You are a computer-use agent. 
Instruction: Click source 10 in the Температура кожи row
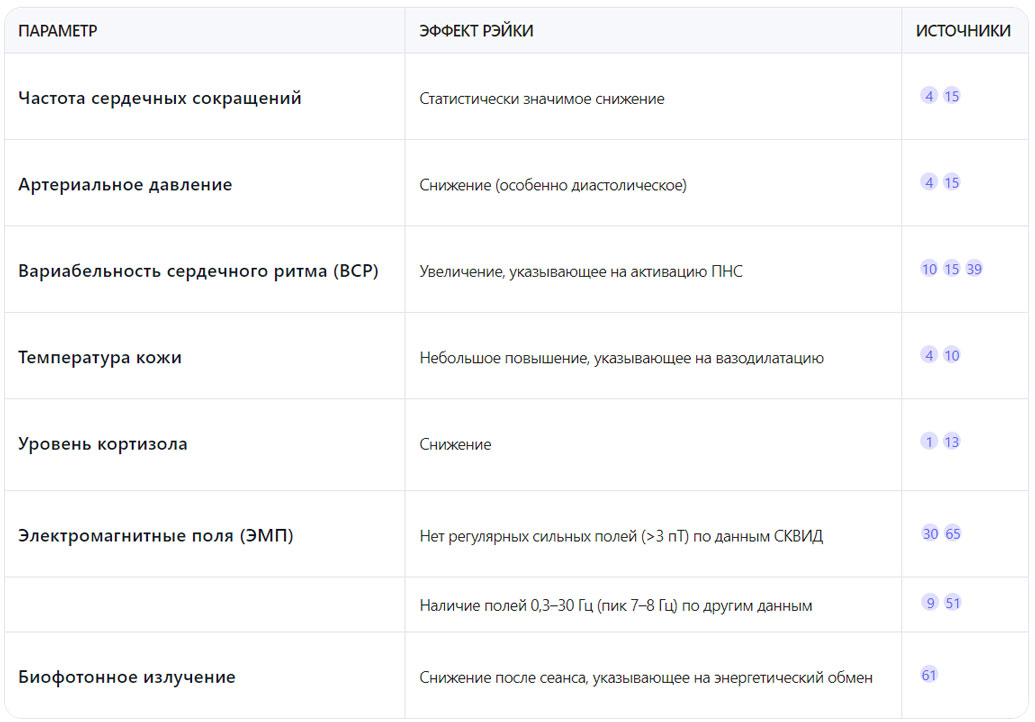[952, 355]
